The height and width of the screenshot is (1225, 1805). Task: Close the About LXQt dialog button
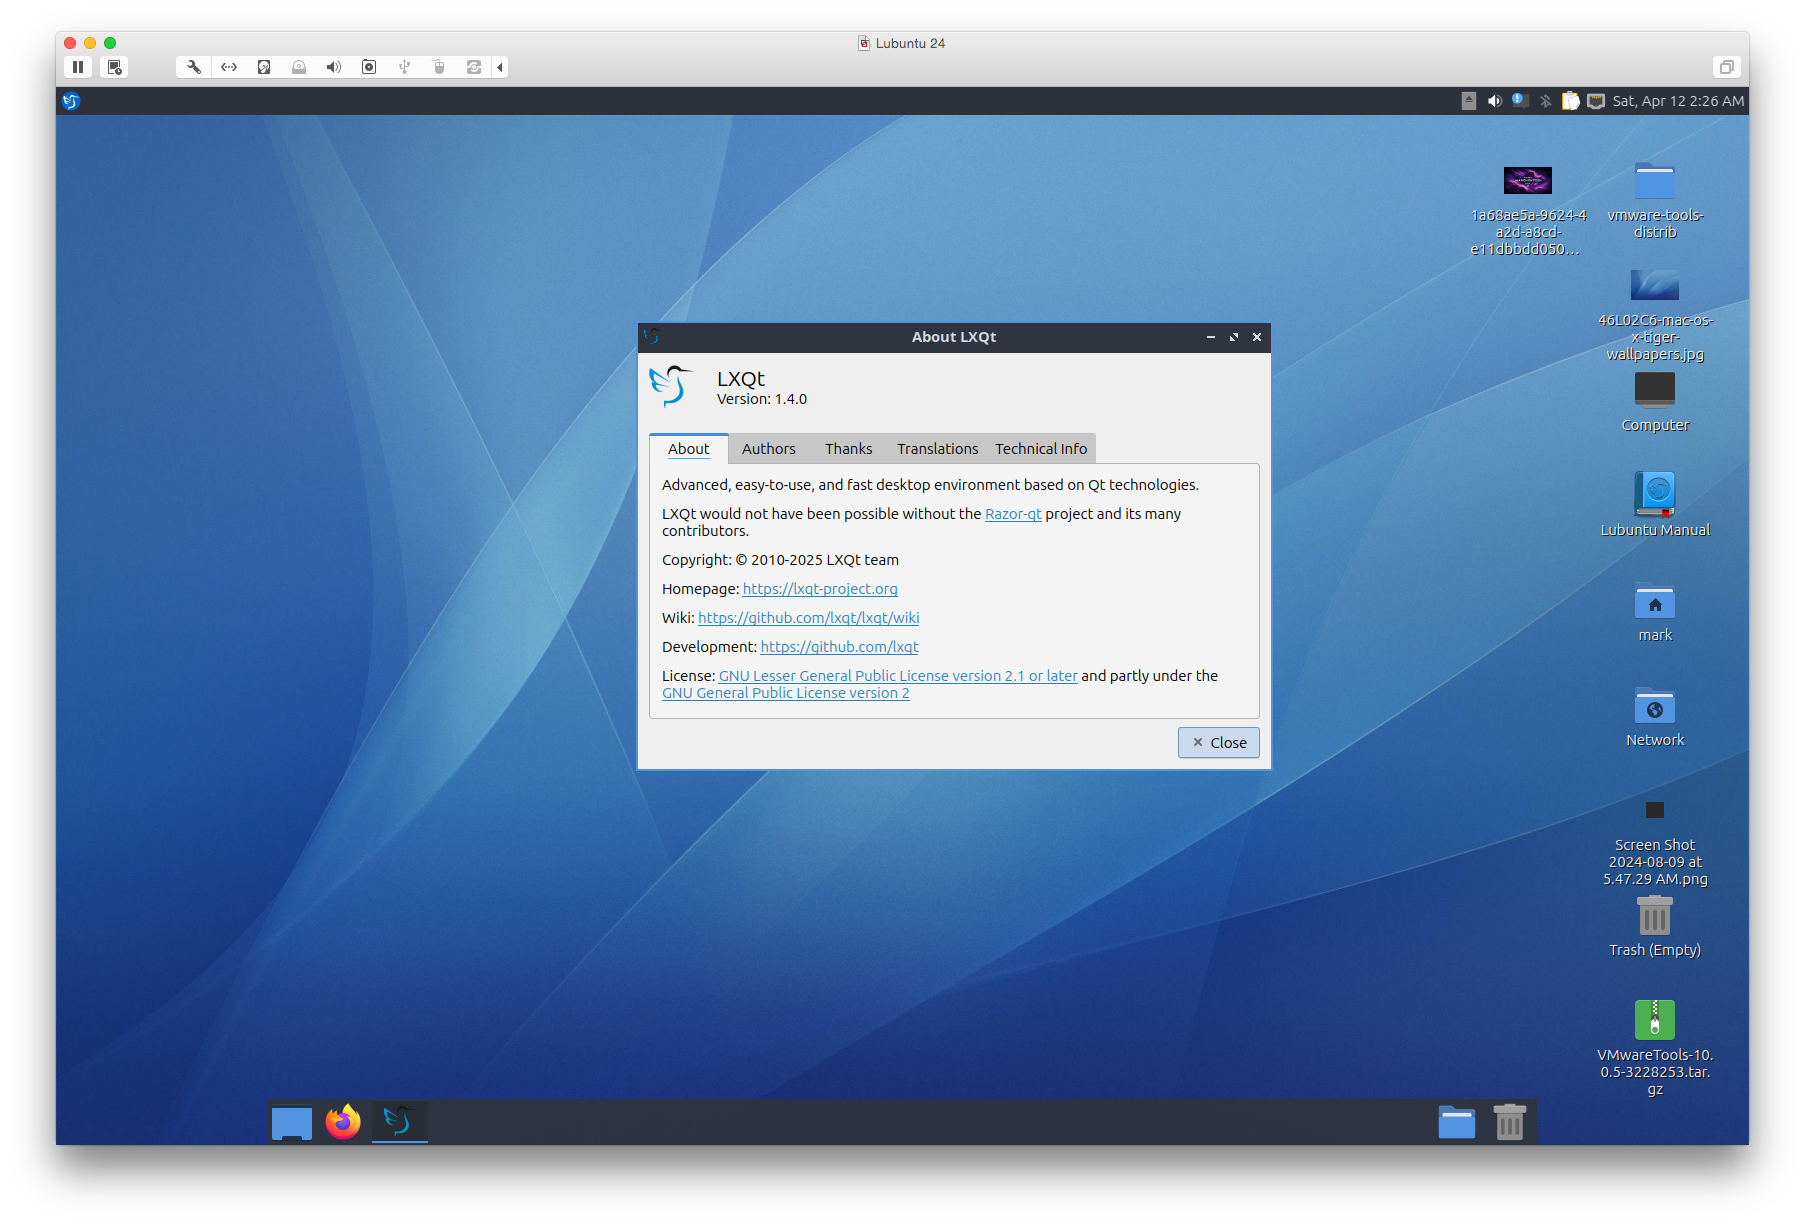1218,742
